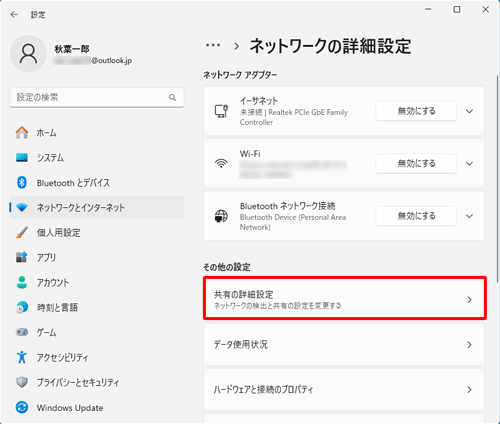Click the Bluetooth icon in sidebar
The image size is (500, 424).
[x=22, y=183]
